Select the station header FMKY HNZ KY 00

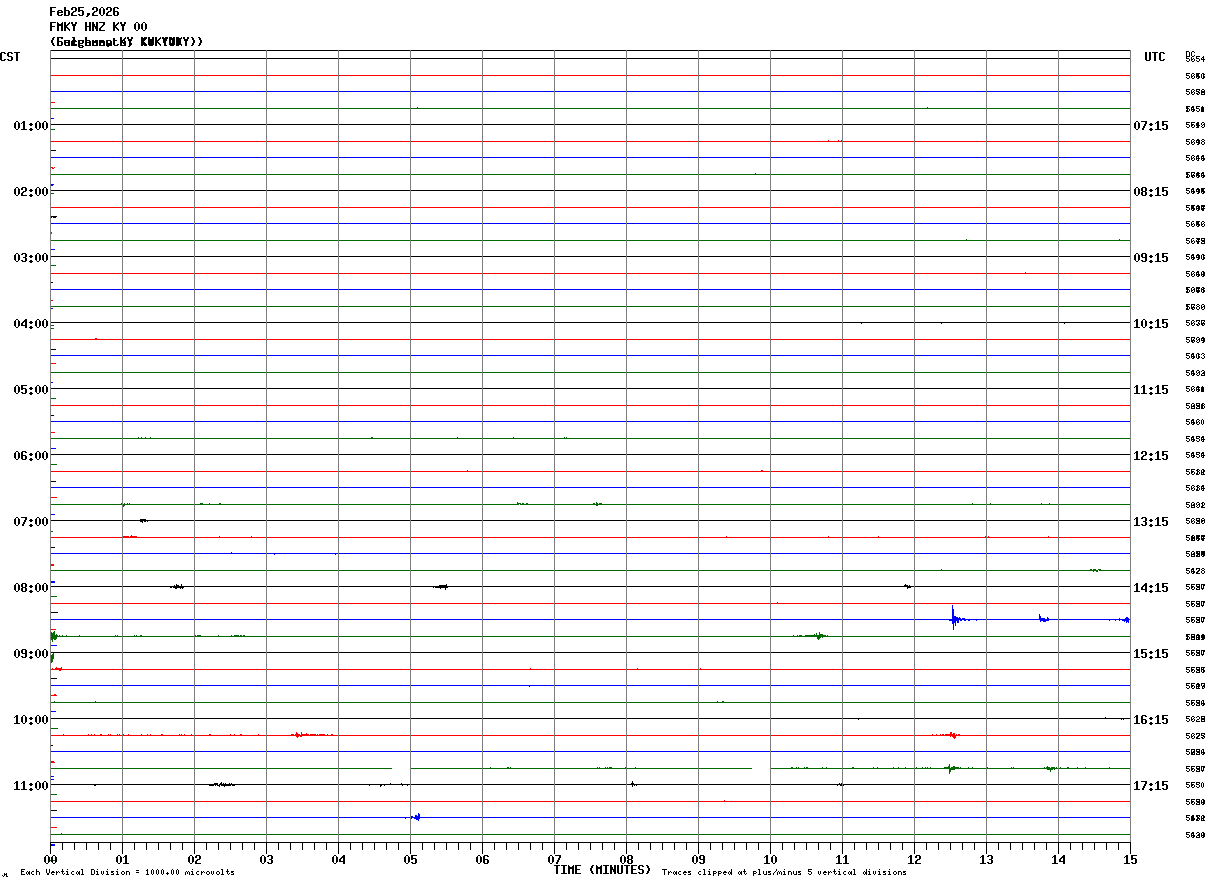click(x=98, y=27)
